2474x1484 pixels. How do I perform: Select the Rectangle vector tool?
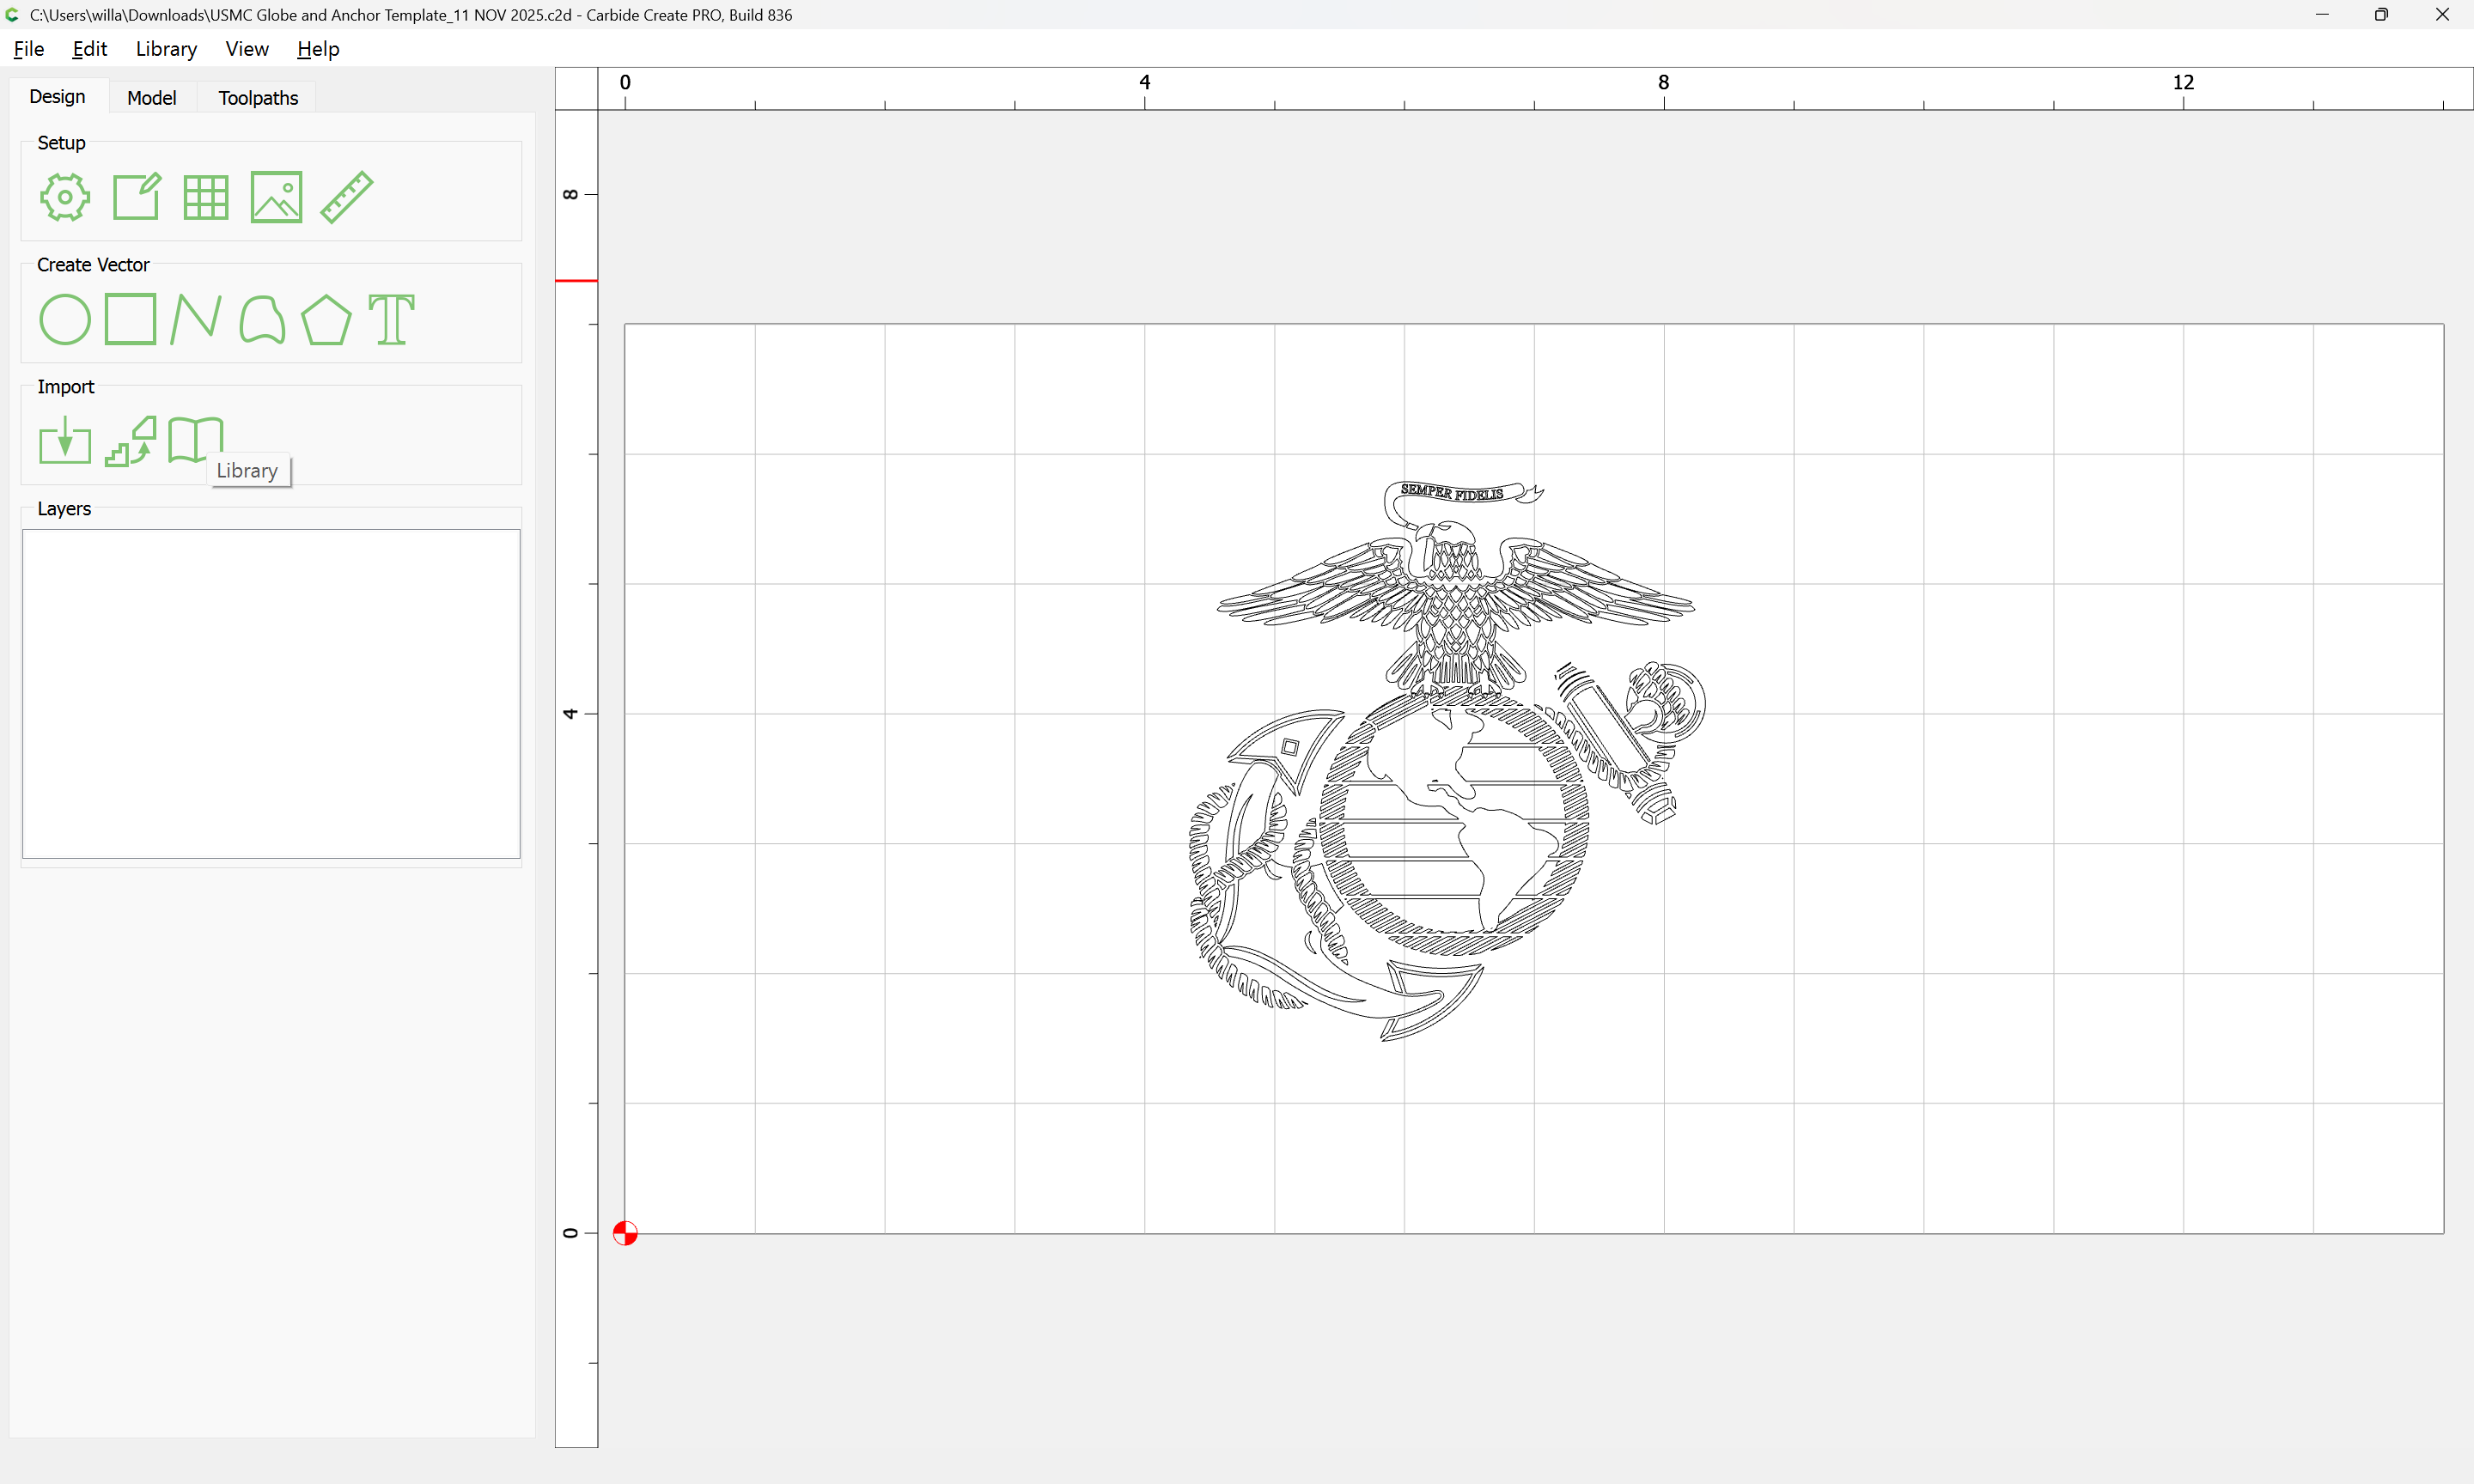[131, 320]
